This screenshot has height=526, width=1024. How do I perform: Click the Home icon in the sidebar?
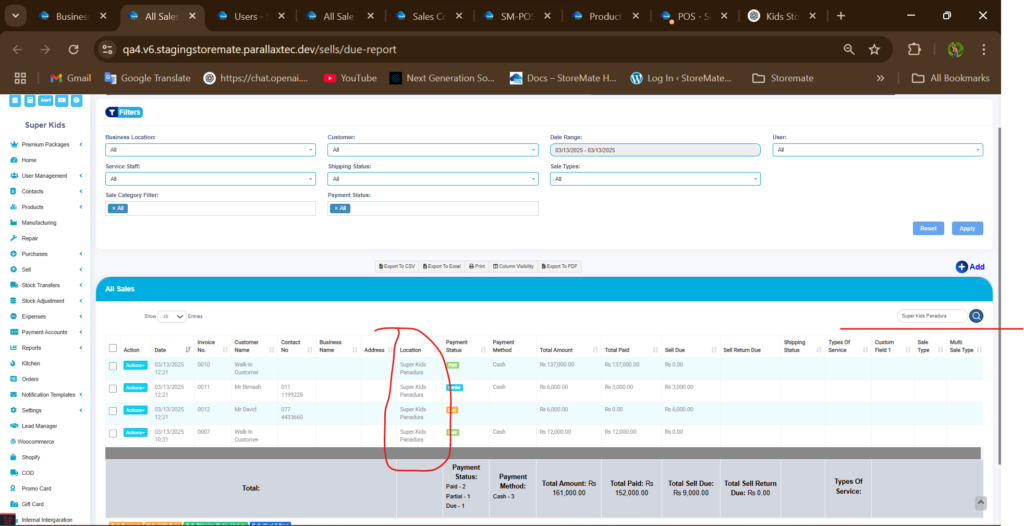(14, 160)
